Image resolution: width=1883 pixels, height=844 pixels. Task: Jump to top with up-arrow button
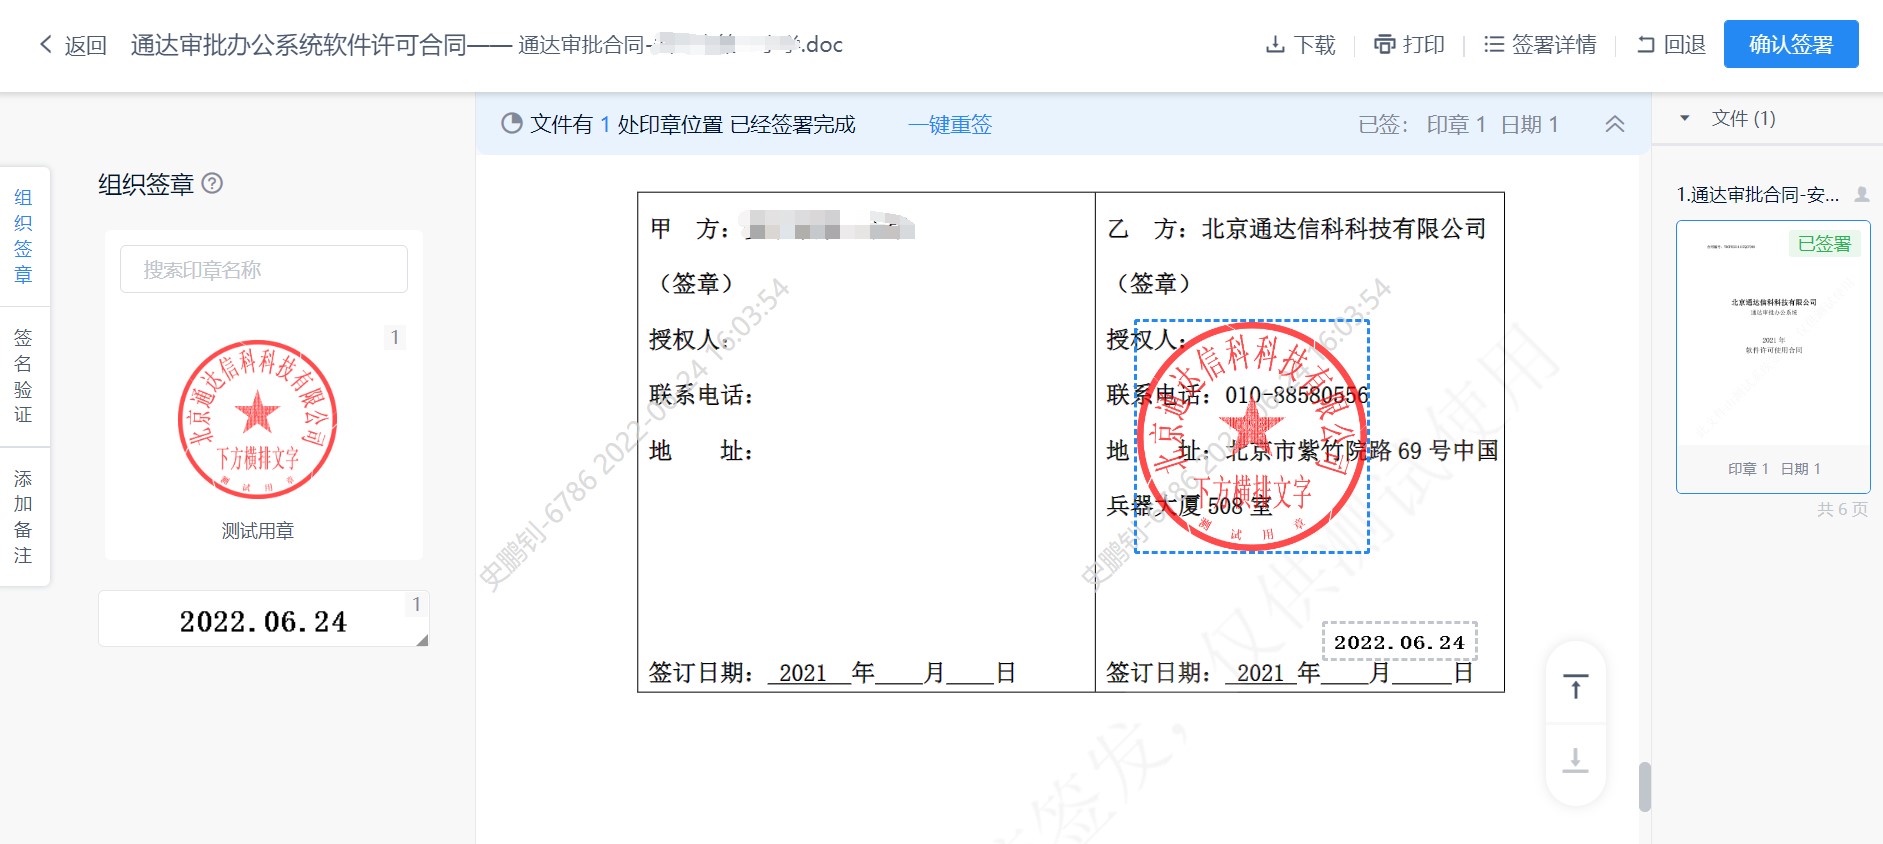click(x=1576, y=687)
